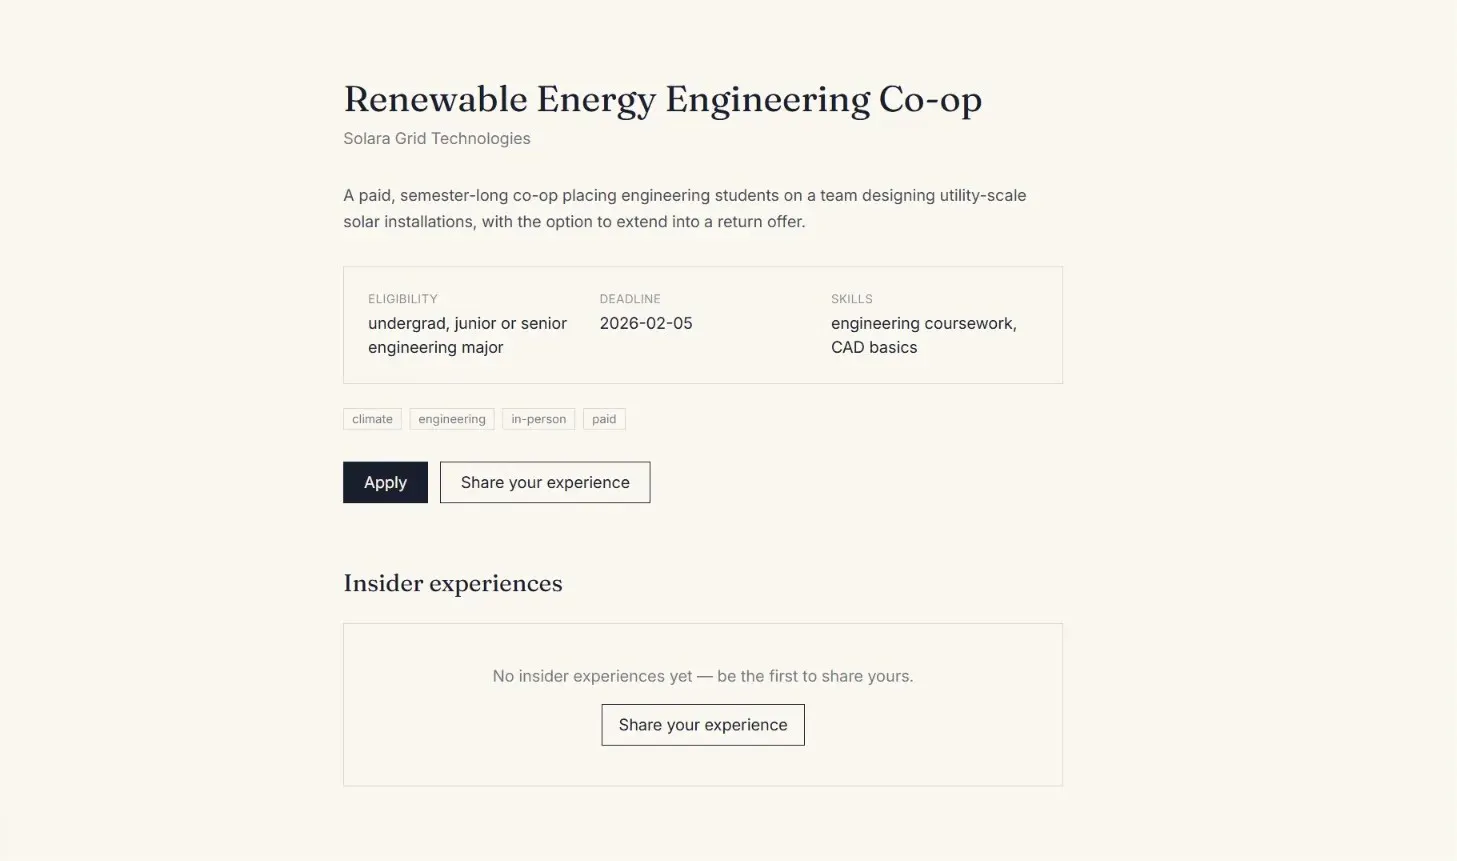Click the 2026-02-05 deadline date
This screenshot has height=861, width=1457.
pyautogui.click(x=646, y=323)
